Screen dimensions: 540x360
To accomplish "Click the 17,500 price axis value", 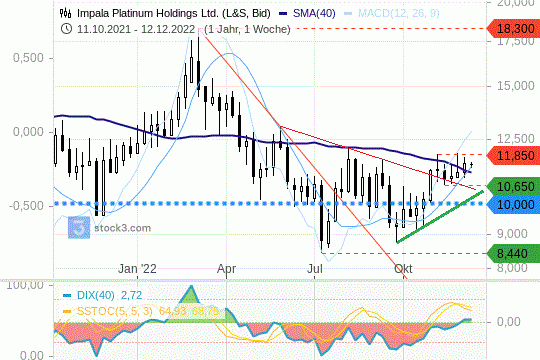I will pyautogui.click(x=516, y=41).
